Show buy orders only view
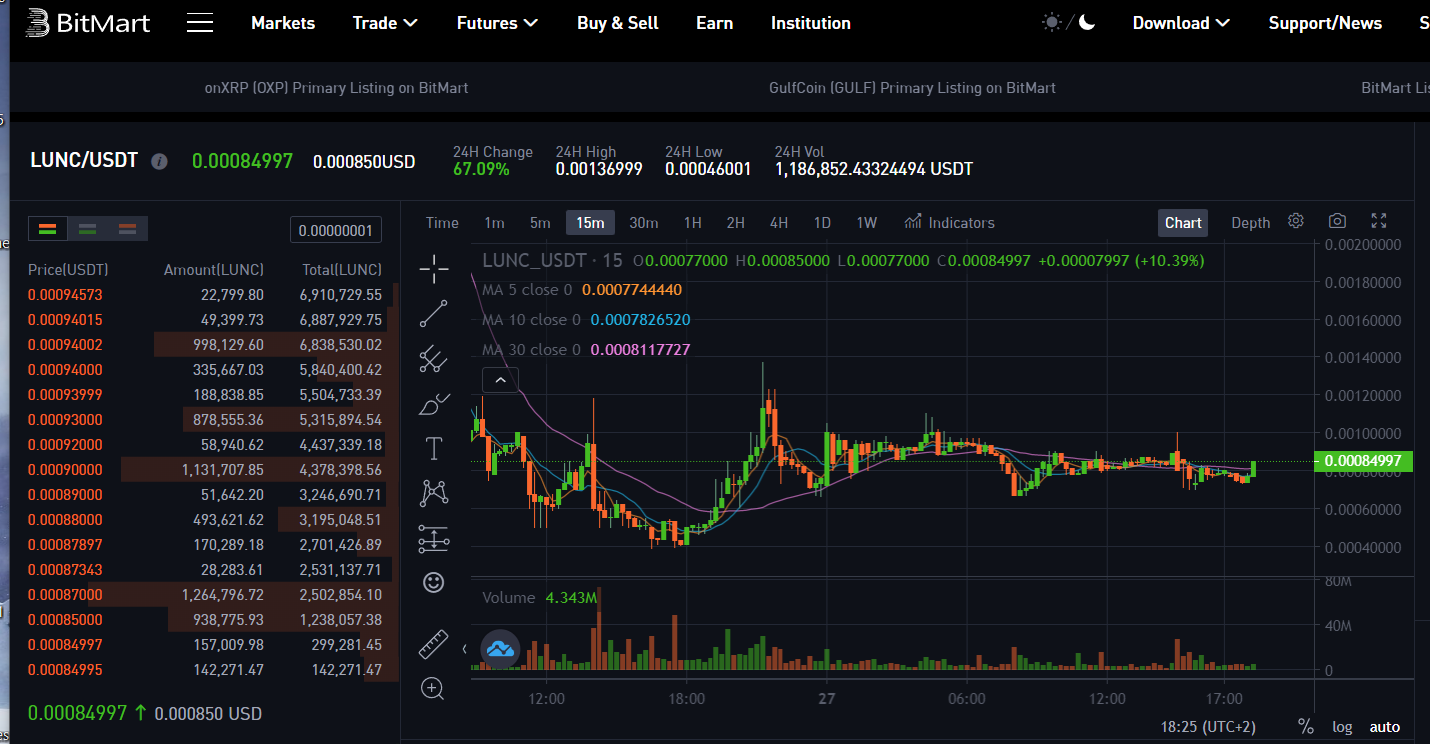This screenshot has width=1430, height=744. tap(87, 229)
